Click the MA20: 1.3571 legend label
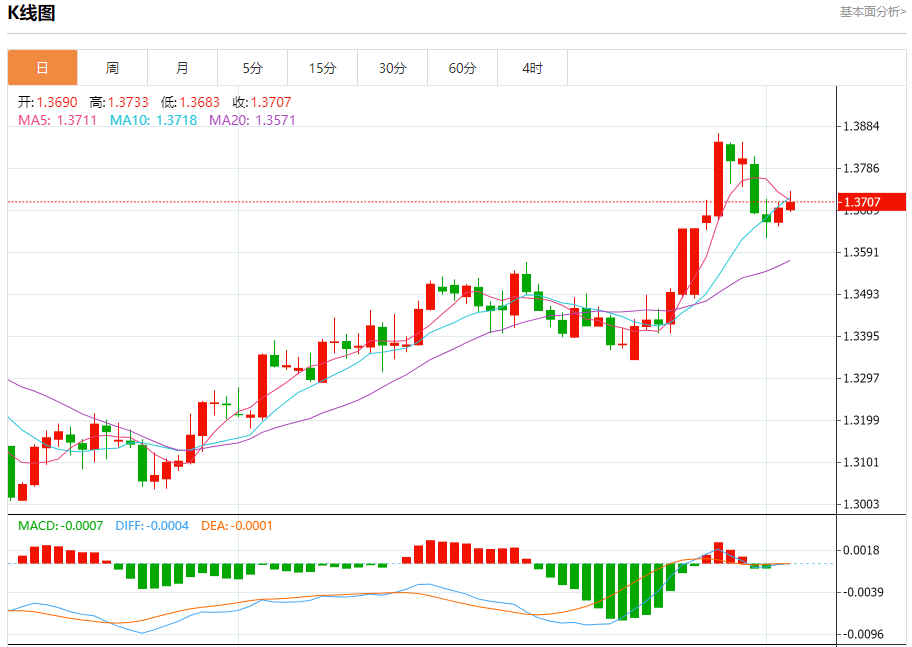This screenshot has width=912, height=647. tap(252, 120)
